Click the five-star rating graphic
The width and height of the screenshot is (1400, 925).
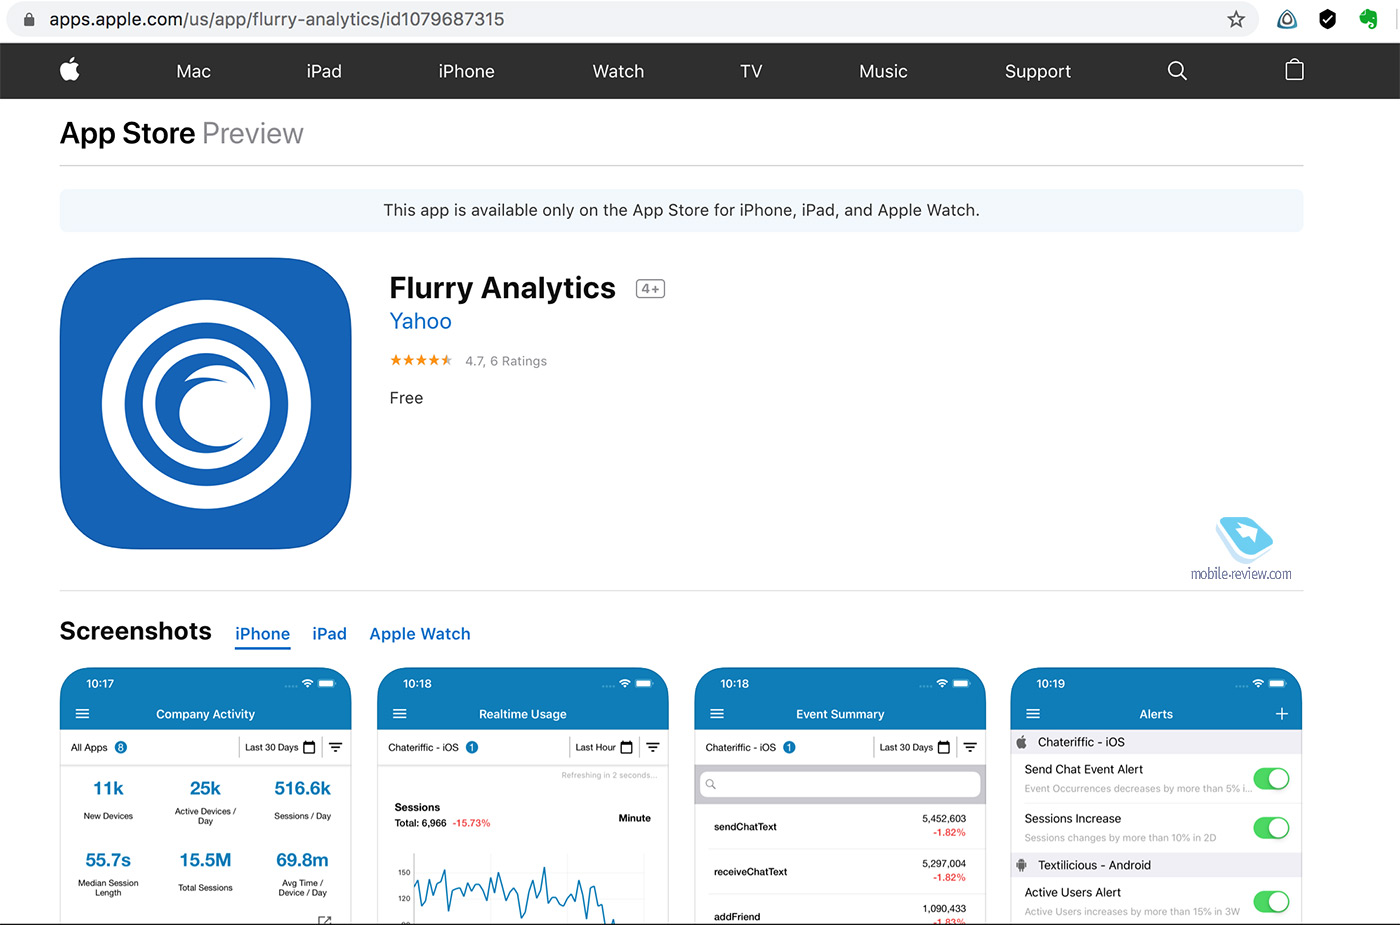pos(421,361)
